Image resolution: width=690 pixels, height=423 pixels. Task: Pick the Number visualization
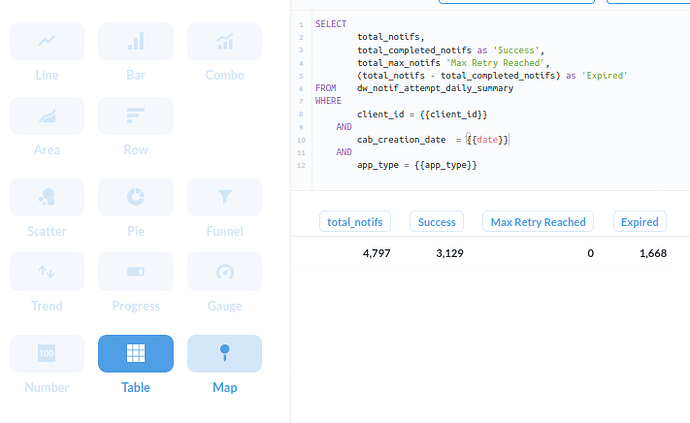coord(47,353)
